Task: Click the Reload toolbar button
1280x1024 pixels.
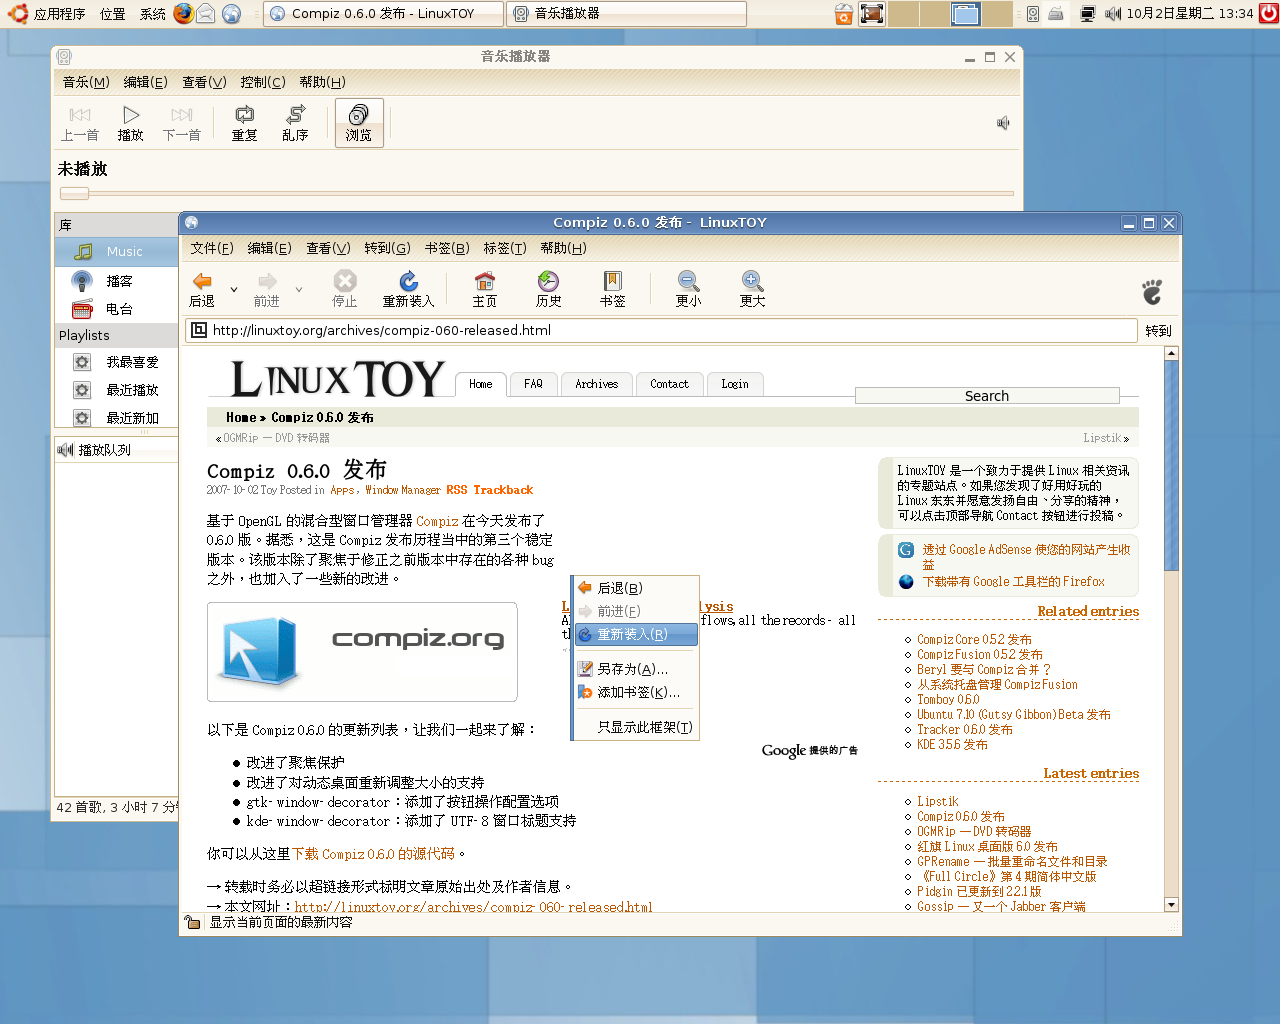Action: point(408,289)
